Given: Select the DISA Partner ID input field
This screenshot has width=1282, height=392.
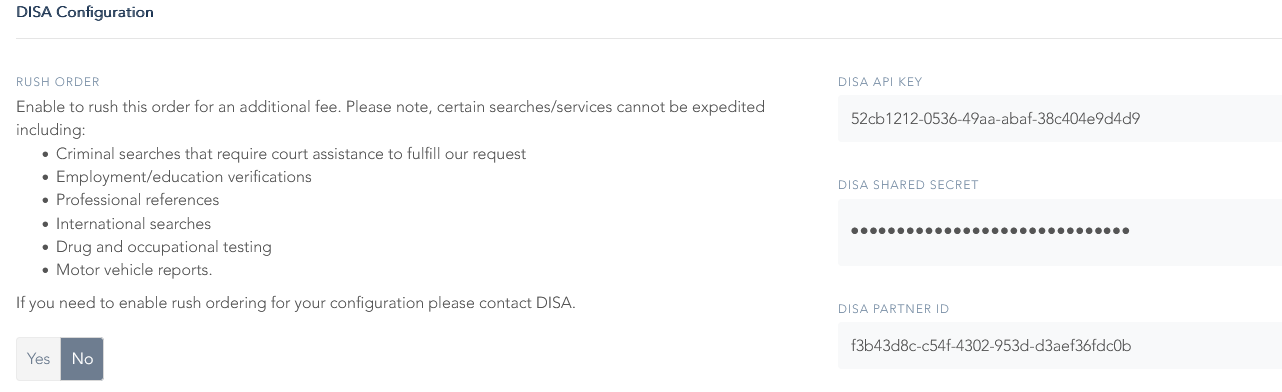Looking at the screenshot, I should pos(1060,346).
